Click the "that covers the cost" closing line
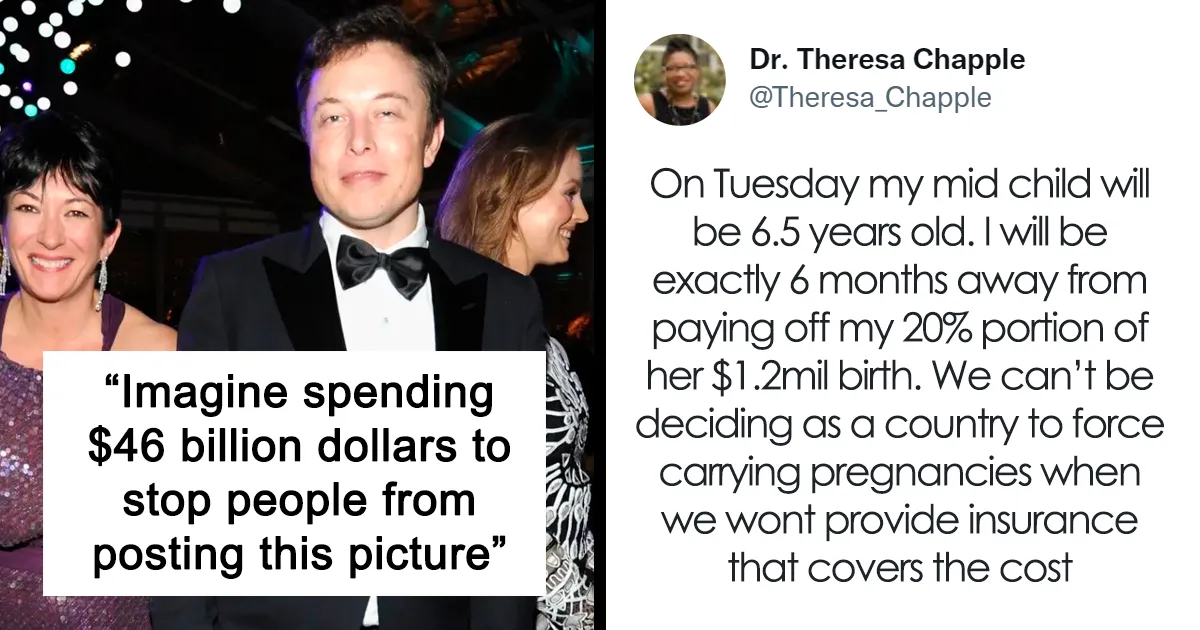 (x=900, y=567)
